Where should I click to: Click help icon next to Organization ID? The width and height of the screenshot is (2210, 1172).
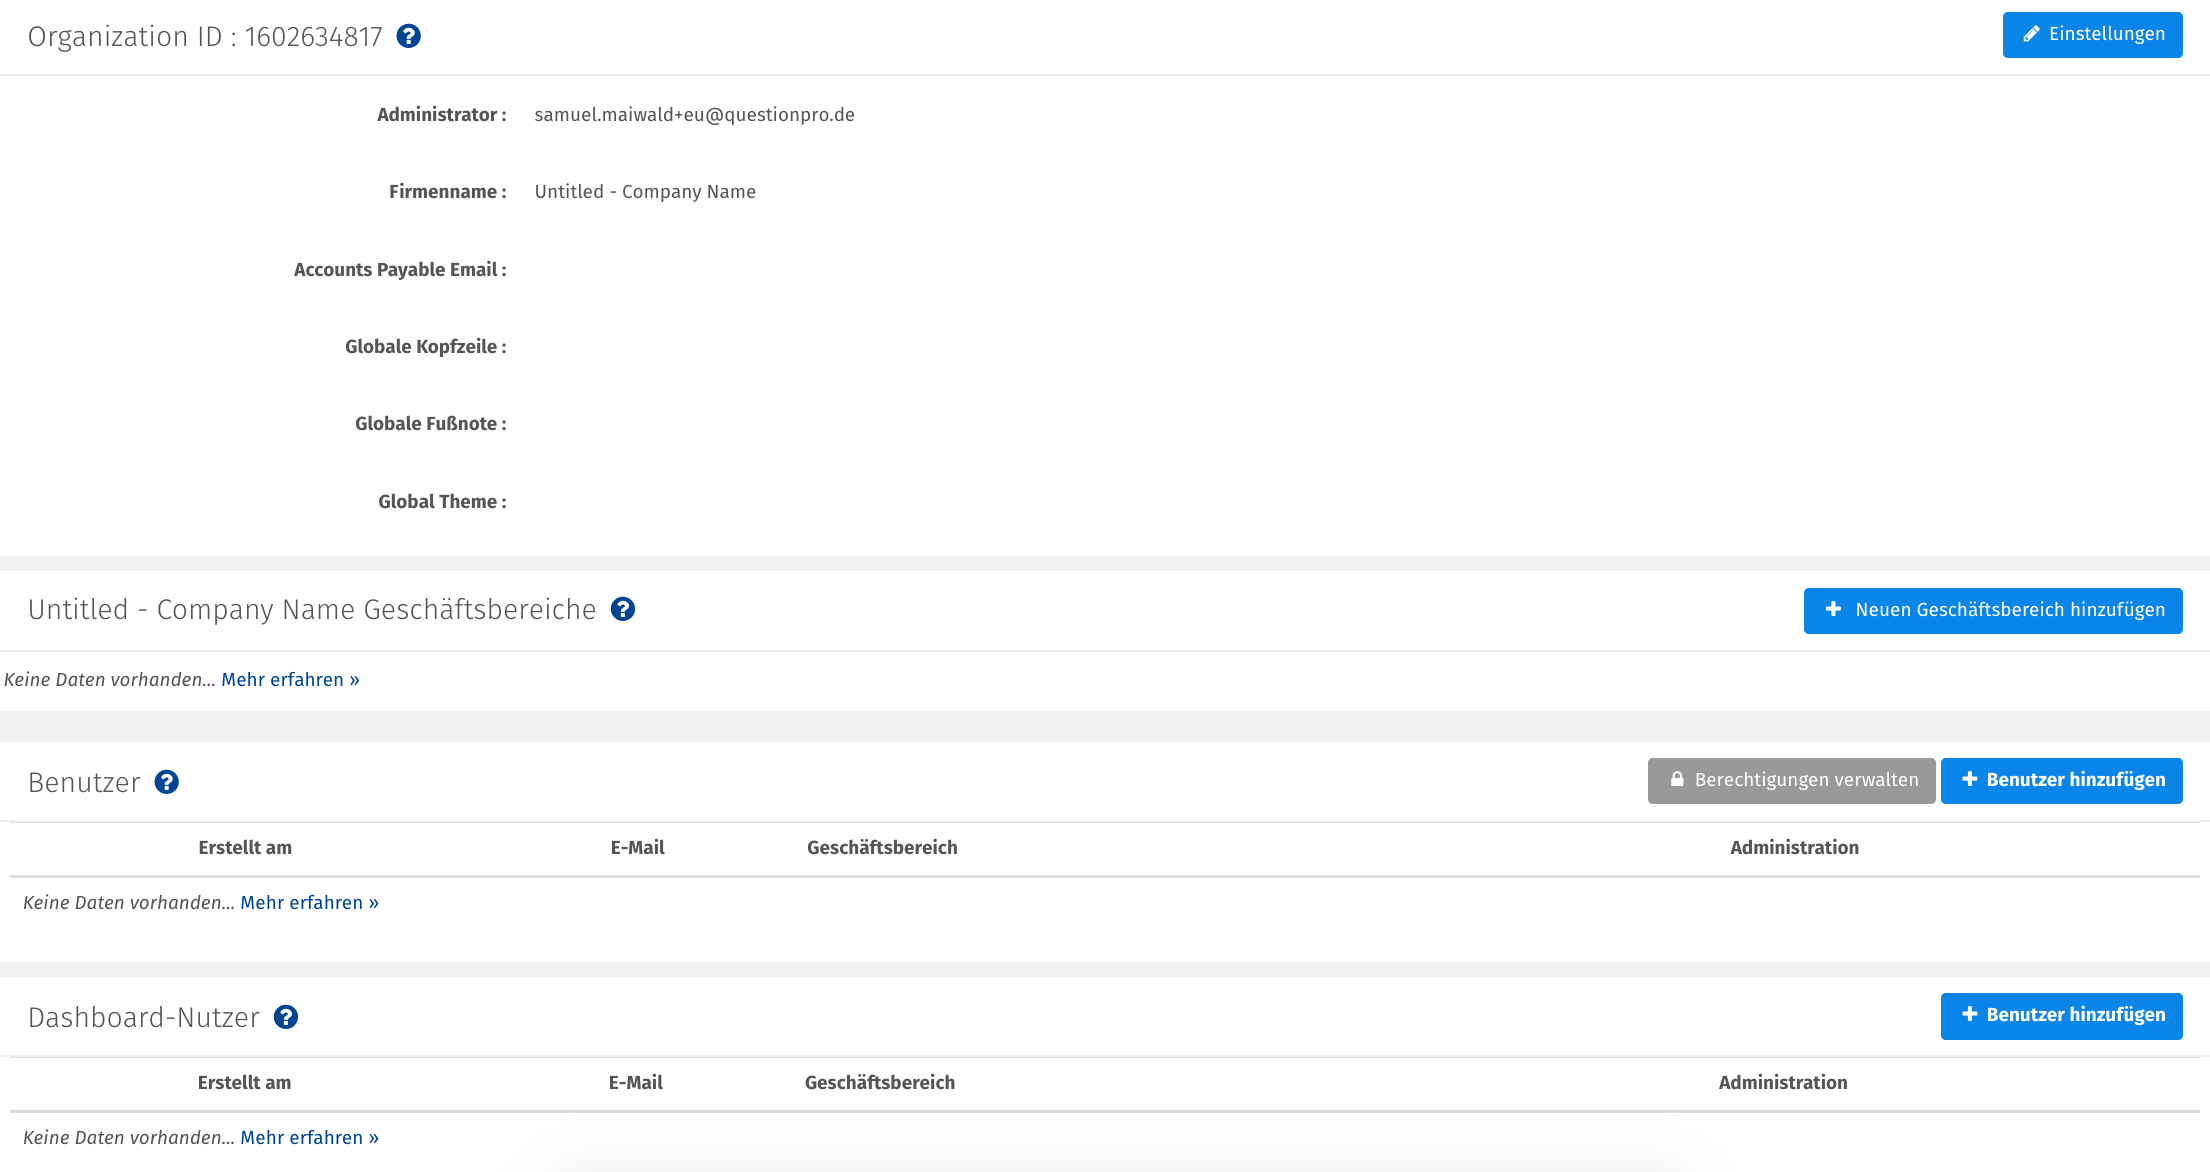click(x=408, y=36)
